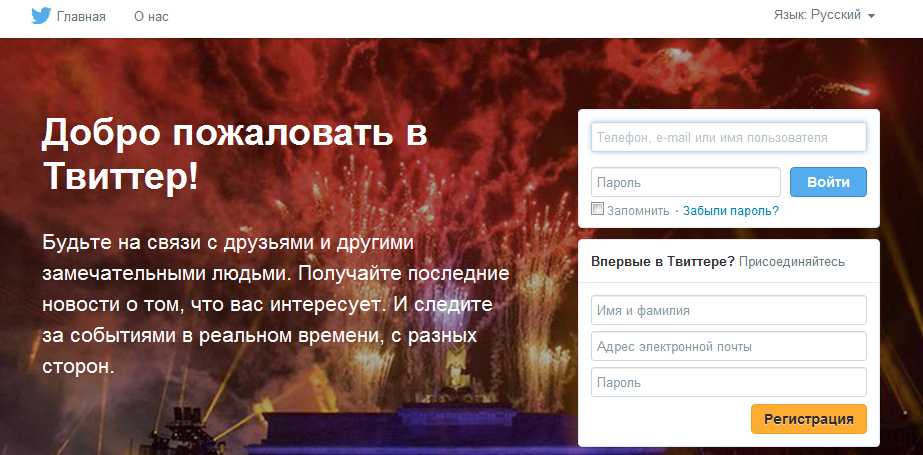Toggle remember-me via the Запомнить label
The image size is (923, 455).
tap(638, 211)
